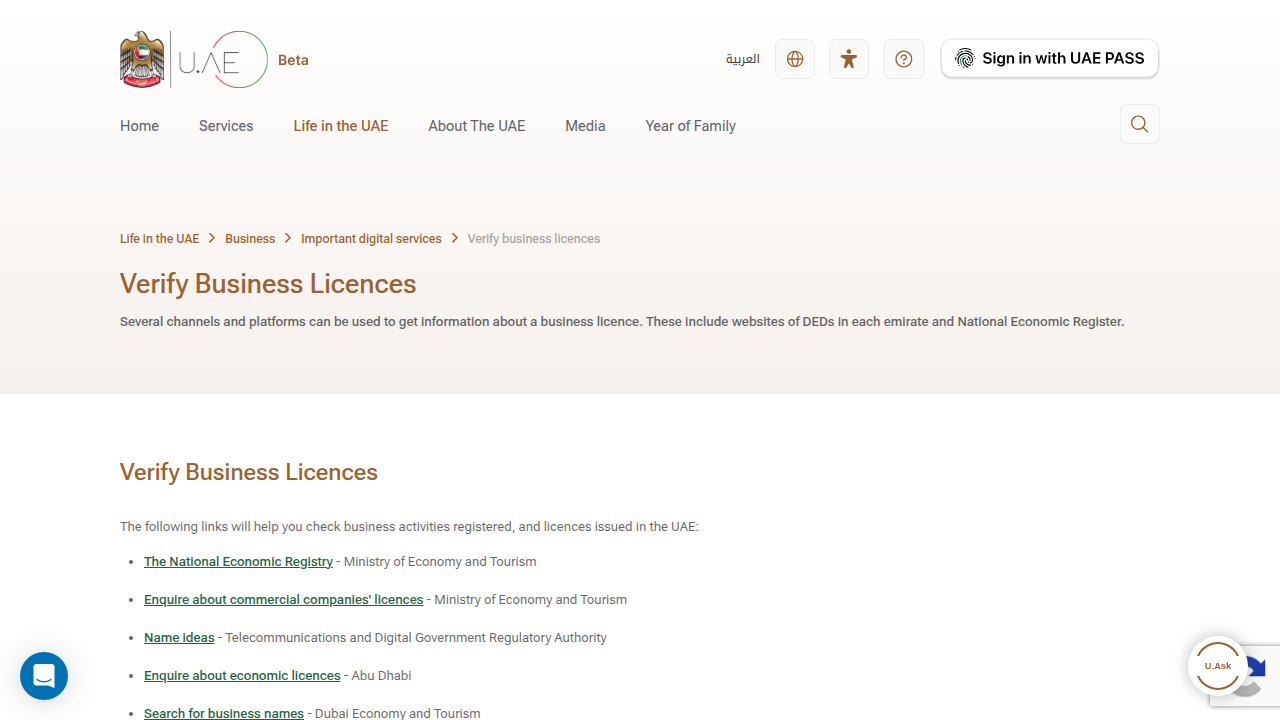The width and height of the screenshot is (1280, 720).
Task: Click Important digital services breadcrumb
Action: [x=371, y=239]
